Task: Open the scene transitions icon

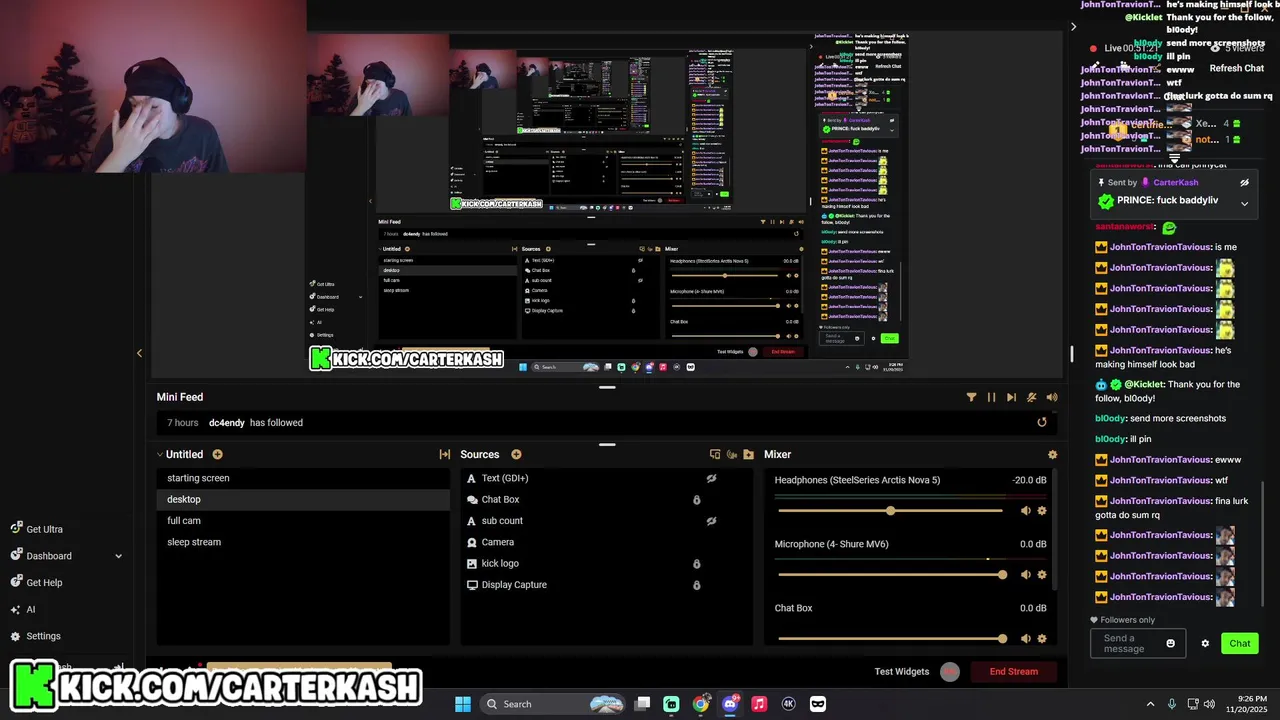Action: [444, 454]
